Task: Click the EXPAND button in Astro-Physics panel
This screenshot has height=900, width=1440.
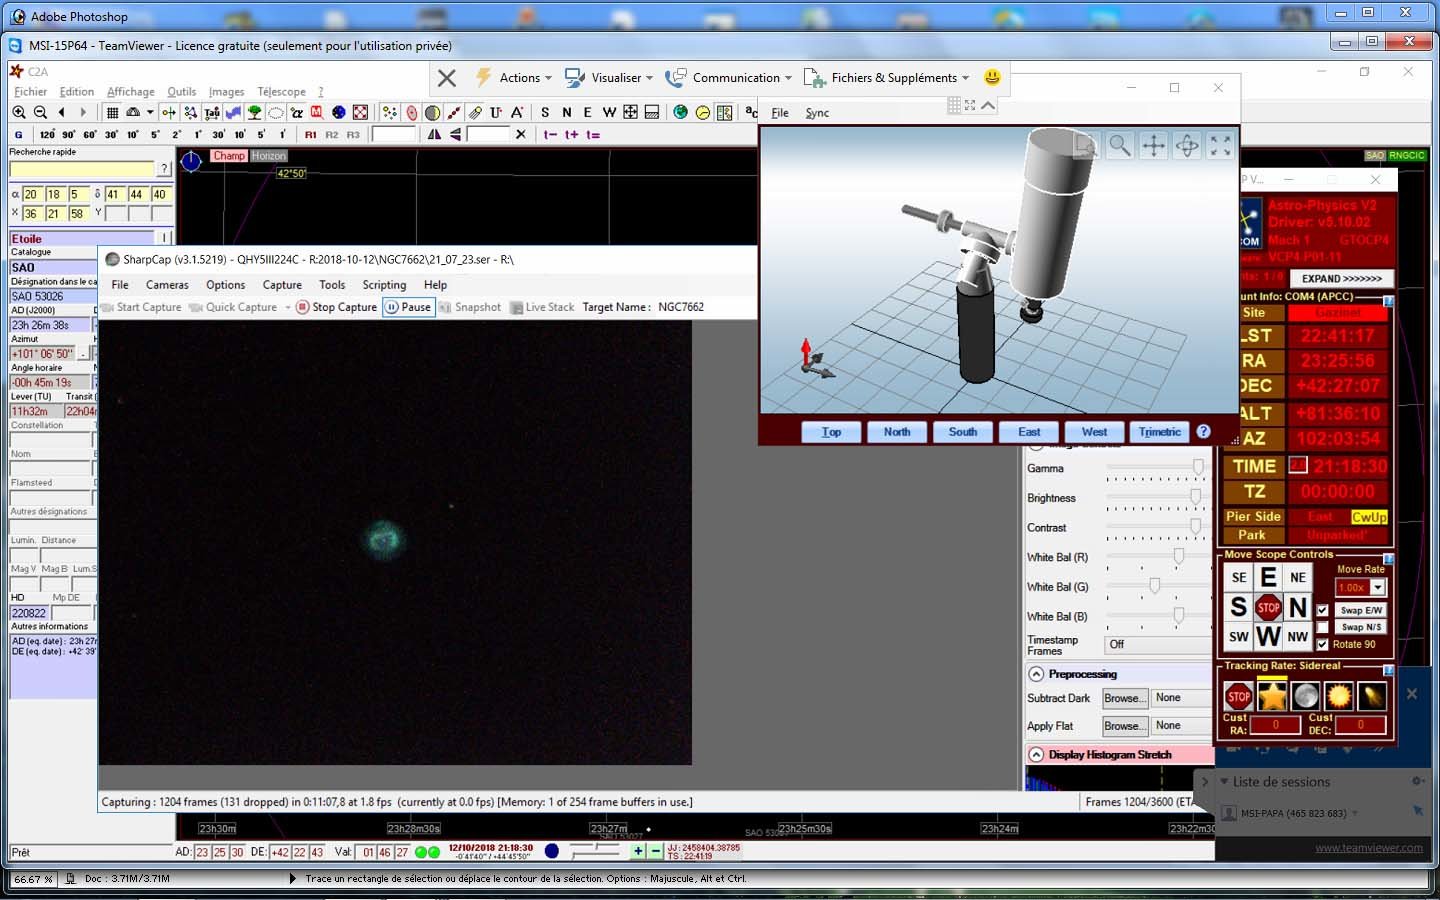Action: tap(1341, 278)
